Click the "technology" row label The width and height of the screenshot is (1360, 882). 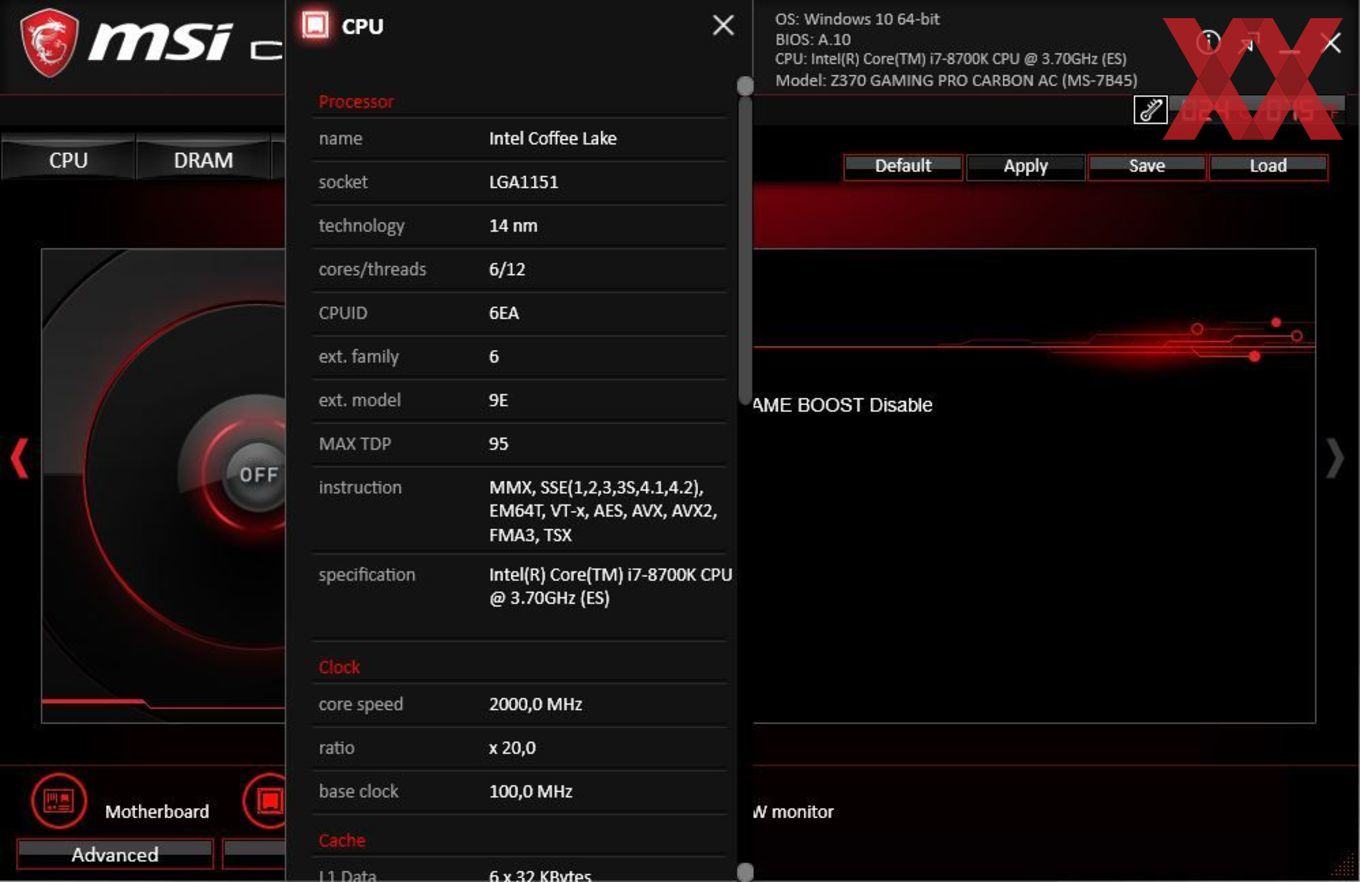[361, 225]
